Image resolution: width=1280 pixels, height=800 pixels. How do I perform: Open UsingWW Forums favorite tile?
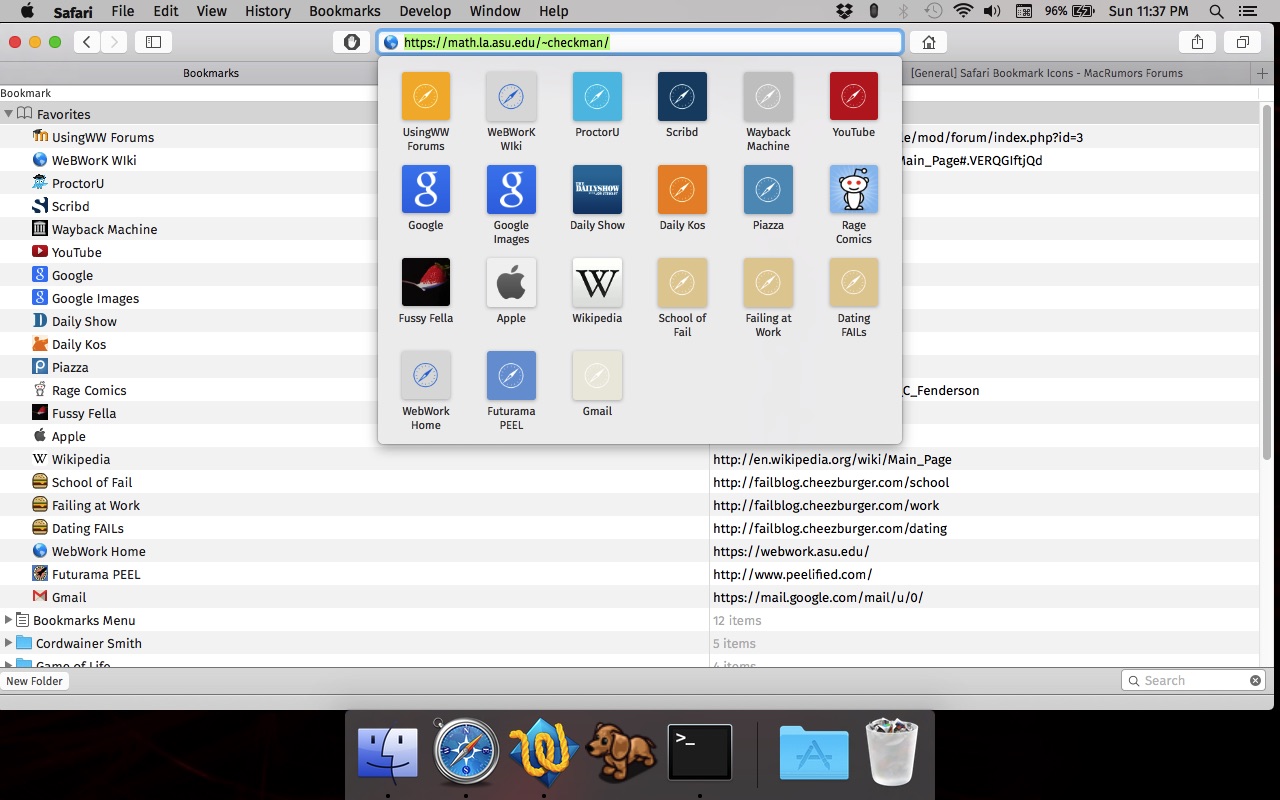[425, 97]
